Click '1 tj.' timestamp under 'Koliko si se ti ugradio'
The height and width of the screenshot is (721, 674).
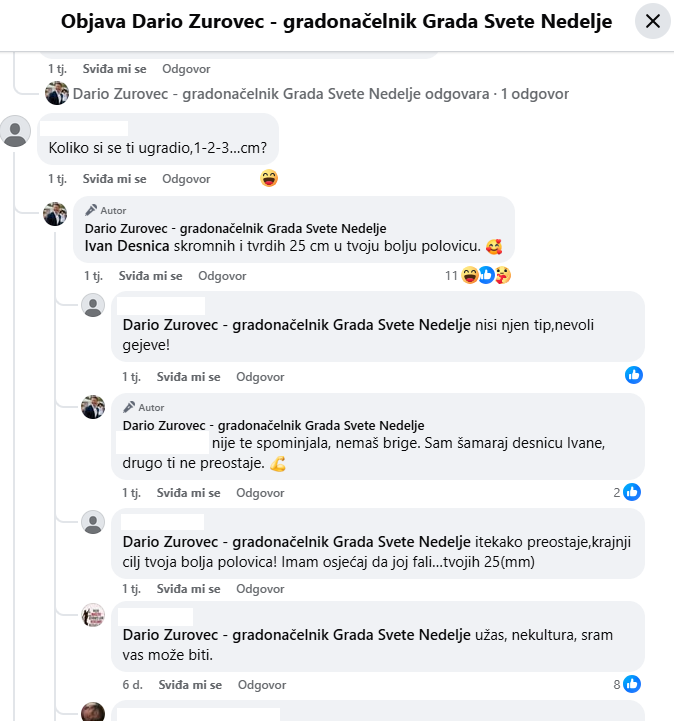click(x=57, y=179)
